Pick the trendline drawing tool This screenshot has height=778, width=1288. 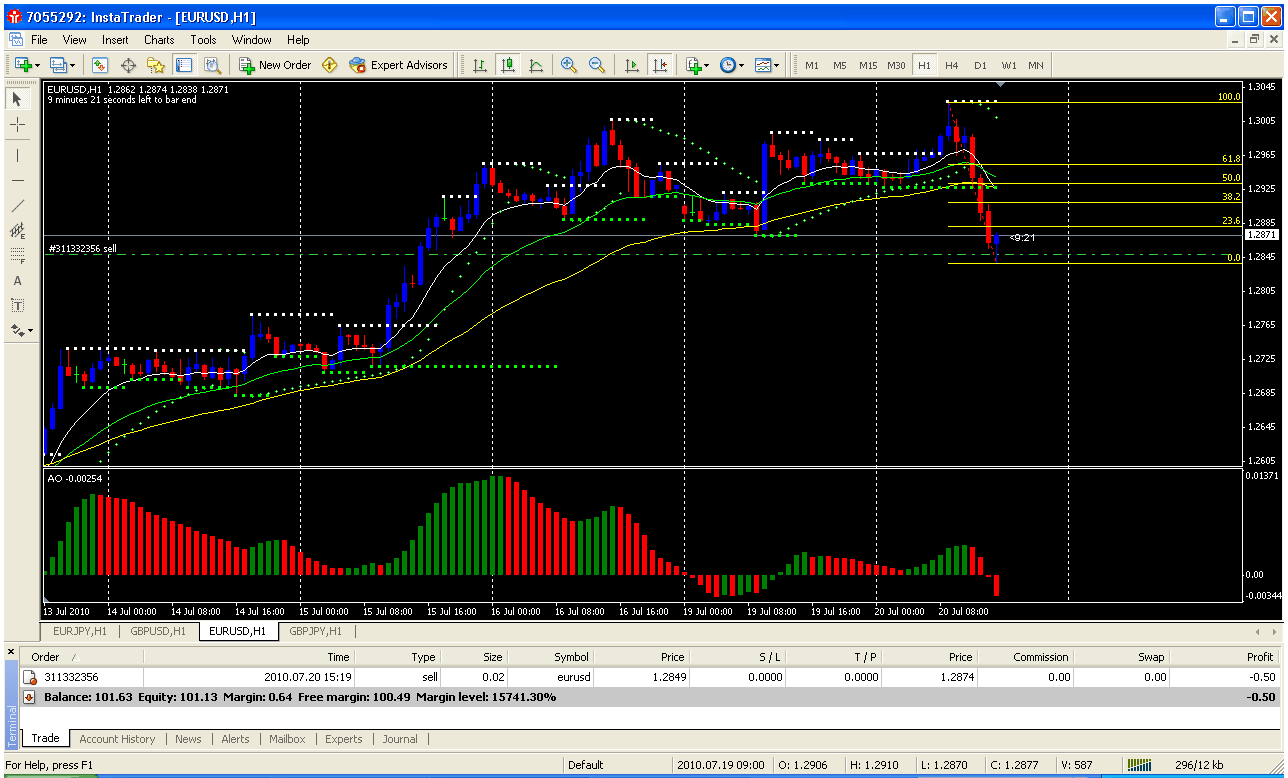pos(17,205)
